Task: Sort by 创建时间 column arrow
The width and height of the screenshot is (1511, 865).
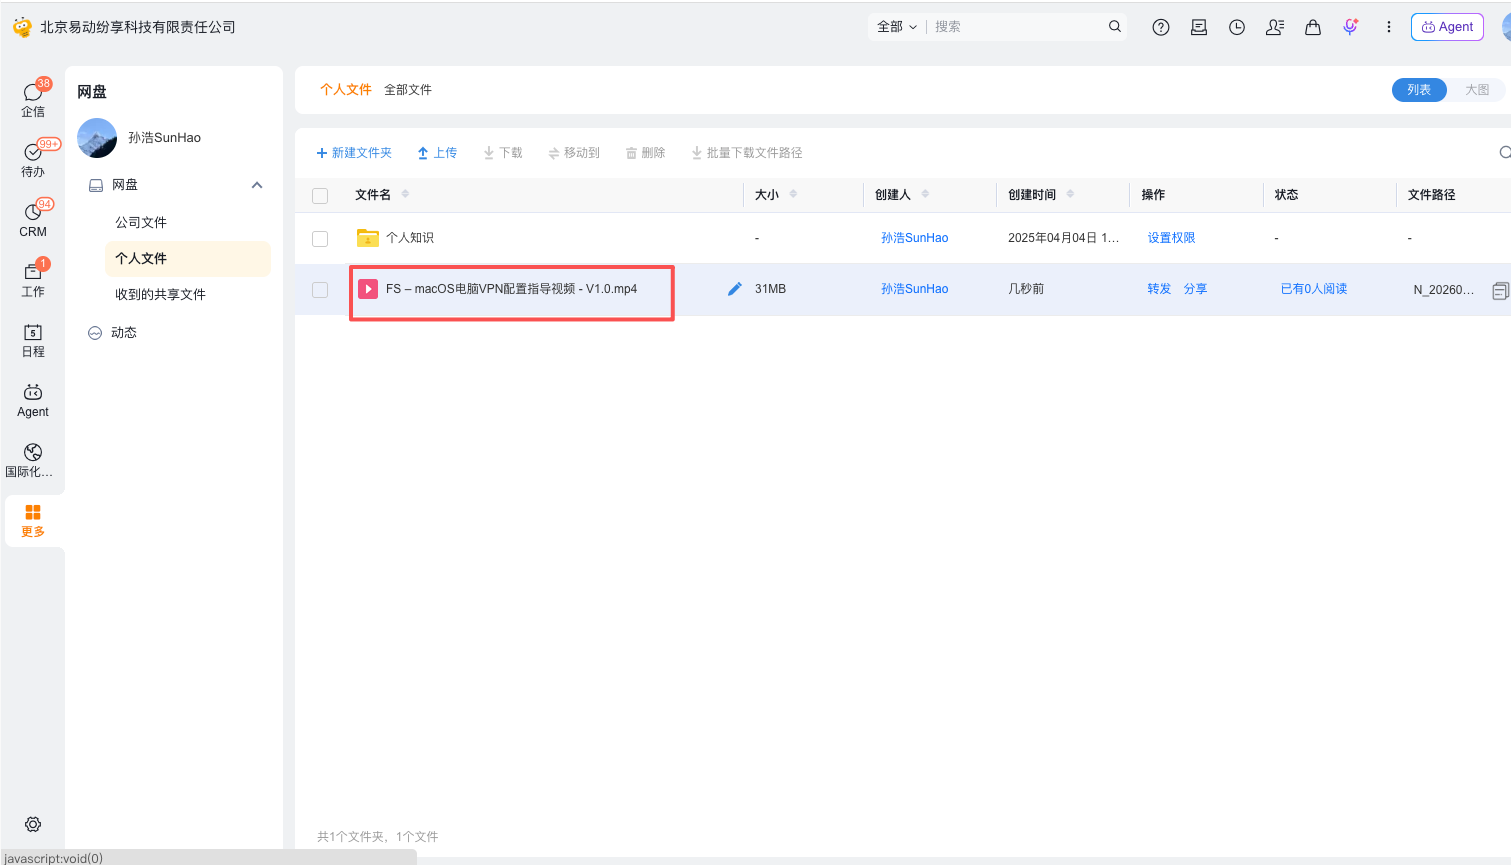Action: 1070,194
